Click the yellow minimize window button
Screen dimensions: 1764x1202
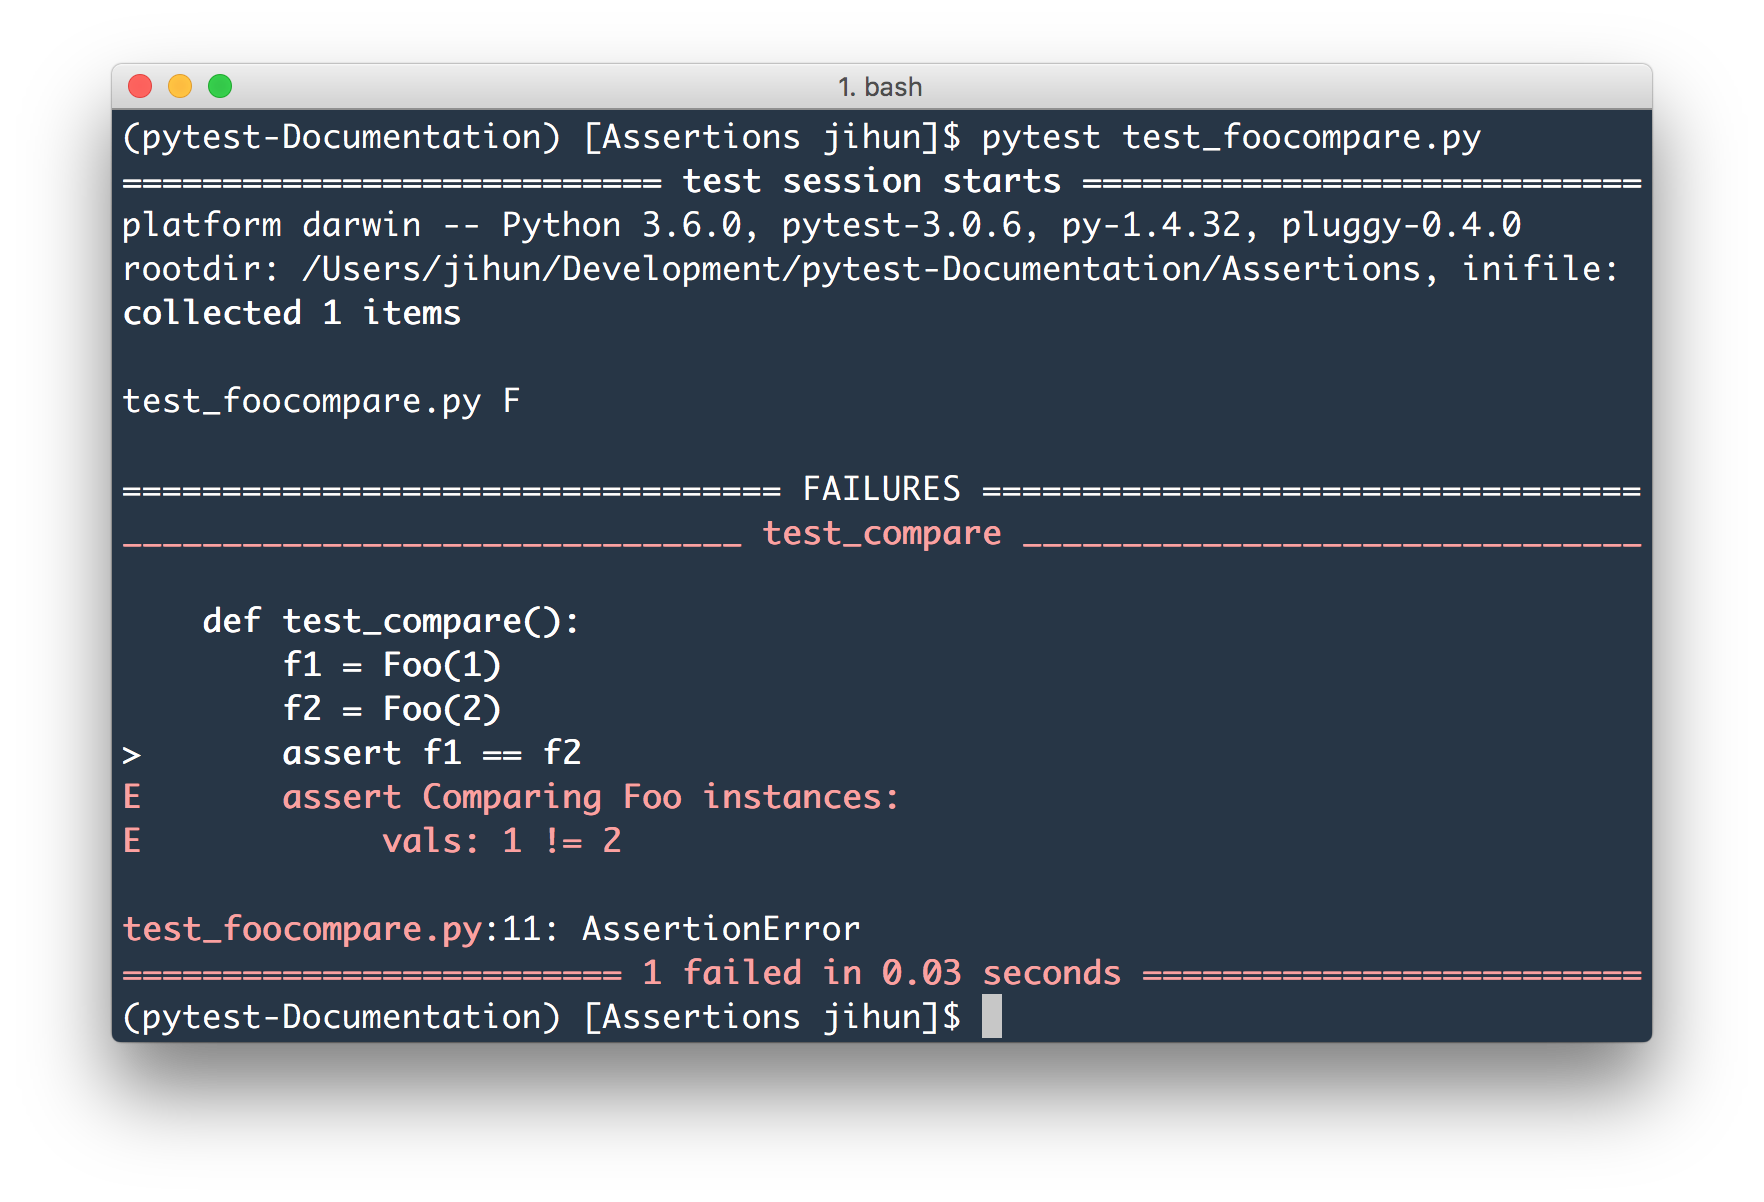pos(180,87)
